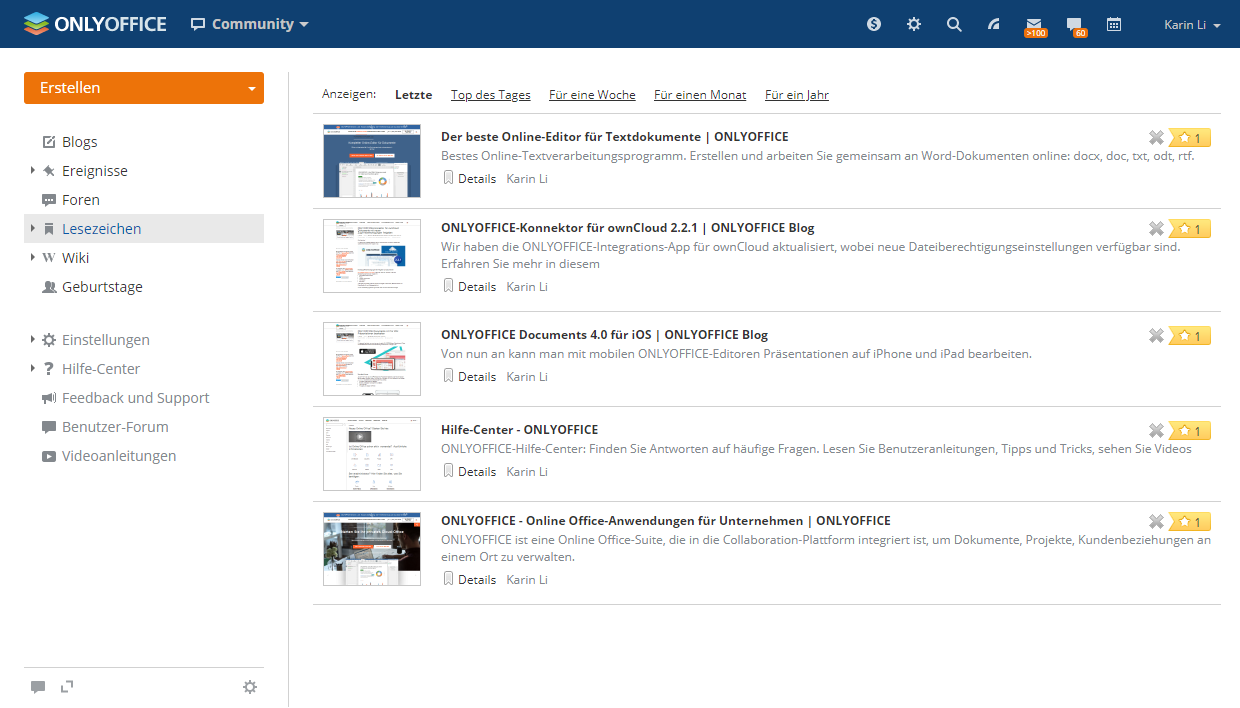Select Für eine Woche filter

point(592,95)
